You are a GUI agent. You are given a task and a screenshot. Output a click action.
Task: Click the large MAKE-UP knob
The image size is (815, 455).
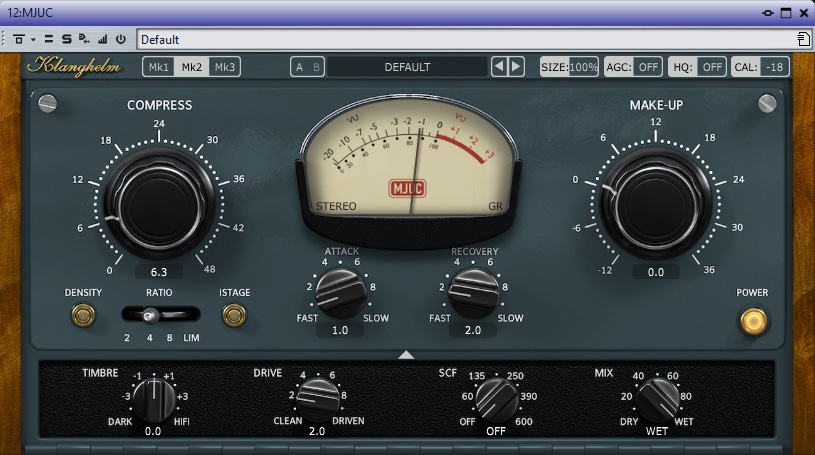[x=656, y=203]
